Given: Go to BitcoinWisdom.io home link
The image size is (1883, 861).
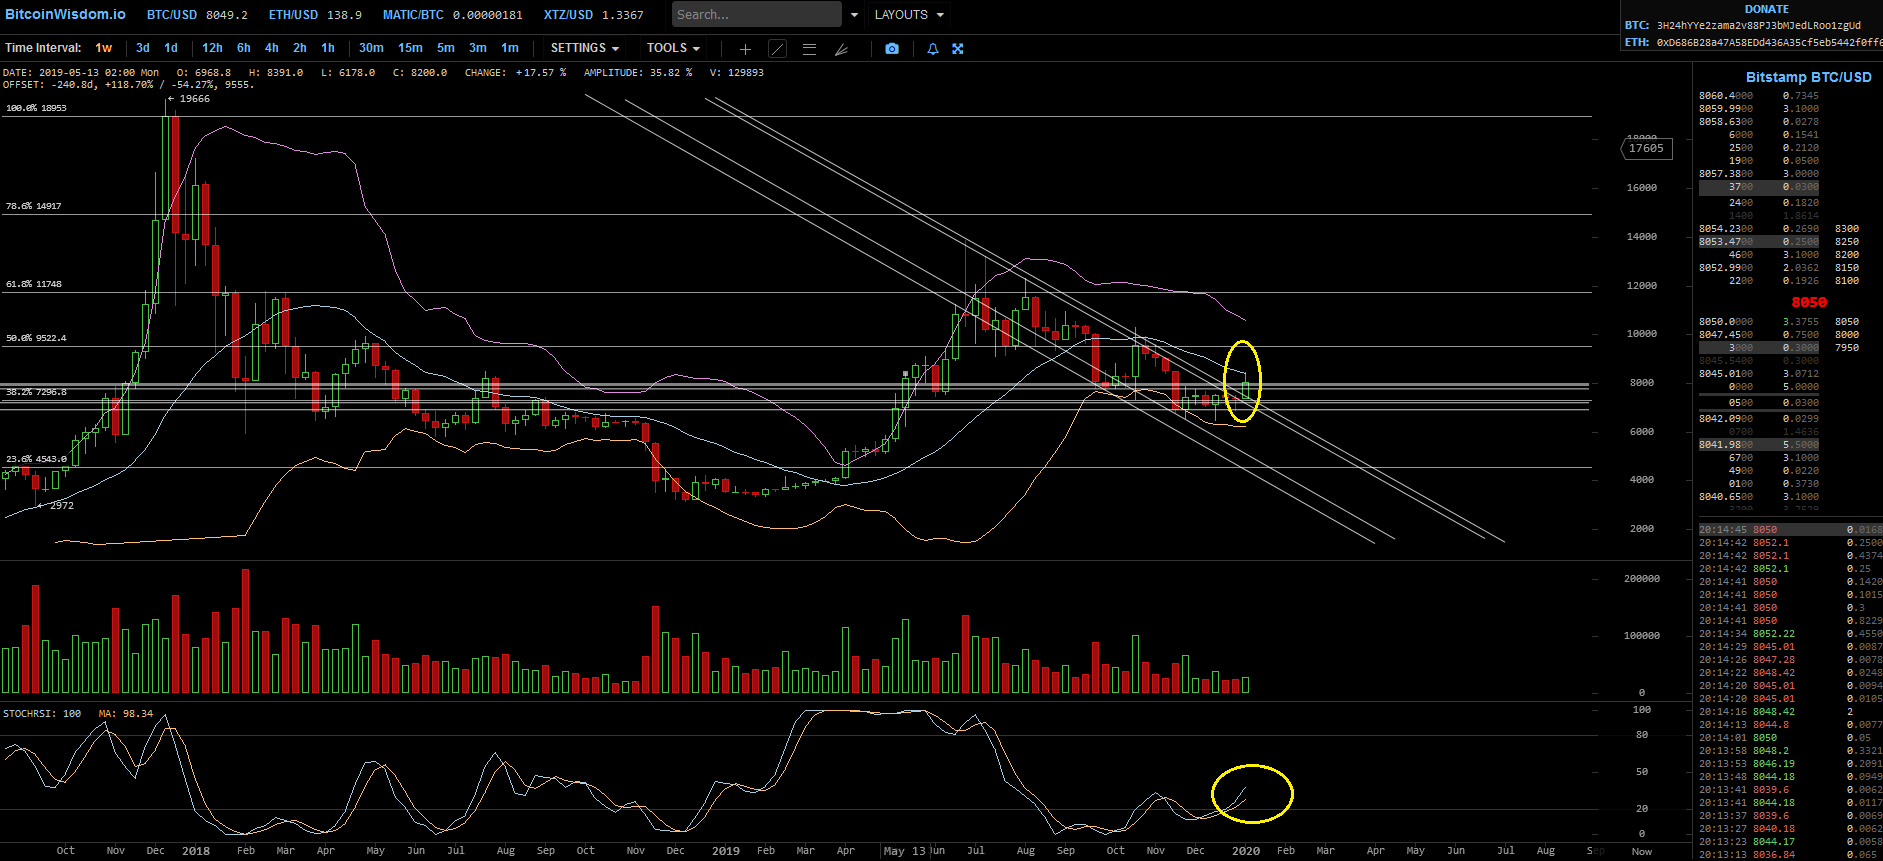Looking at the screenshot, I should (x=66, y=14).
